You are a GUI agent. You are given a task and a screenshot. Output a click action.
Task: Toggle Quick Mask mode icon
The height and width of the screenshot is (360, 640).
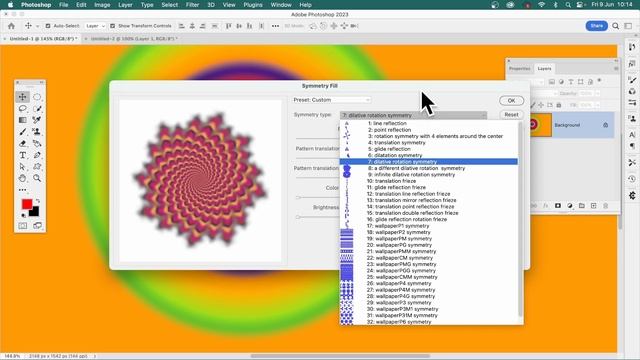point(22,226)
